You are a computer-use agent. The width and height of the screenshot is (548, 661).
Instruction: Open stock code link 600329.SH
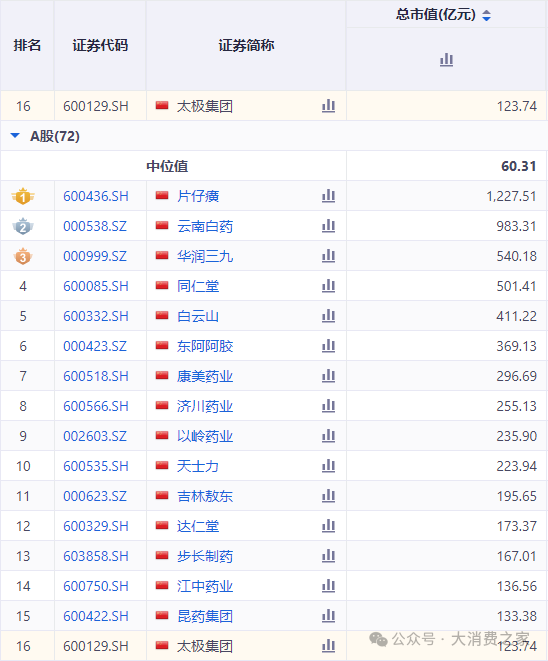(x=96, y=526)
